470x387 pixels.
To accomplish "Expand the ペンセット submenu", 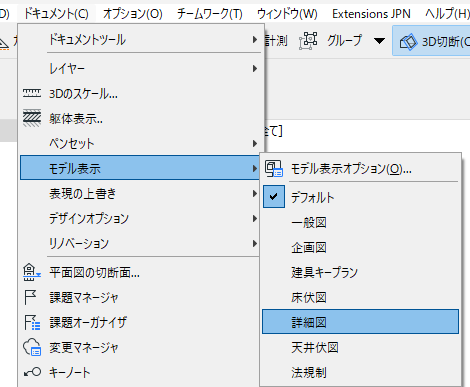I will tap(140, 144).
